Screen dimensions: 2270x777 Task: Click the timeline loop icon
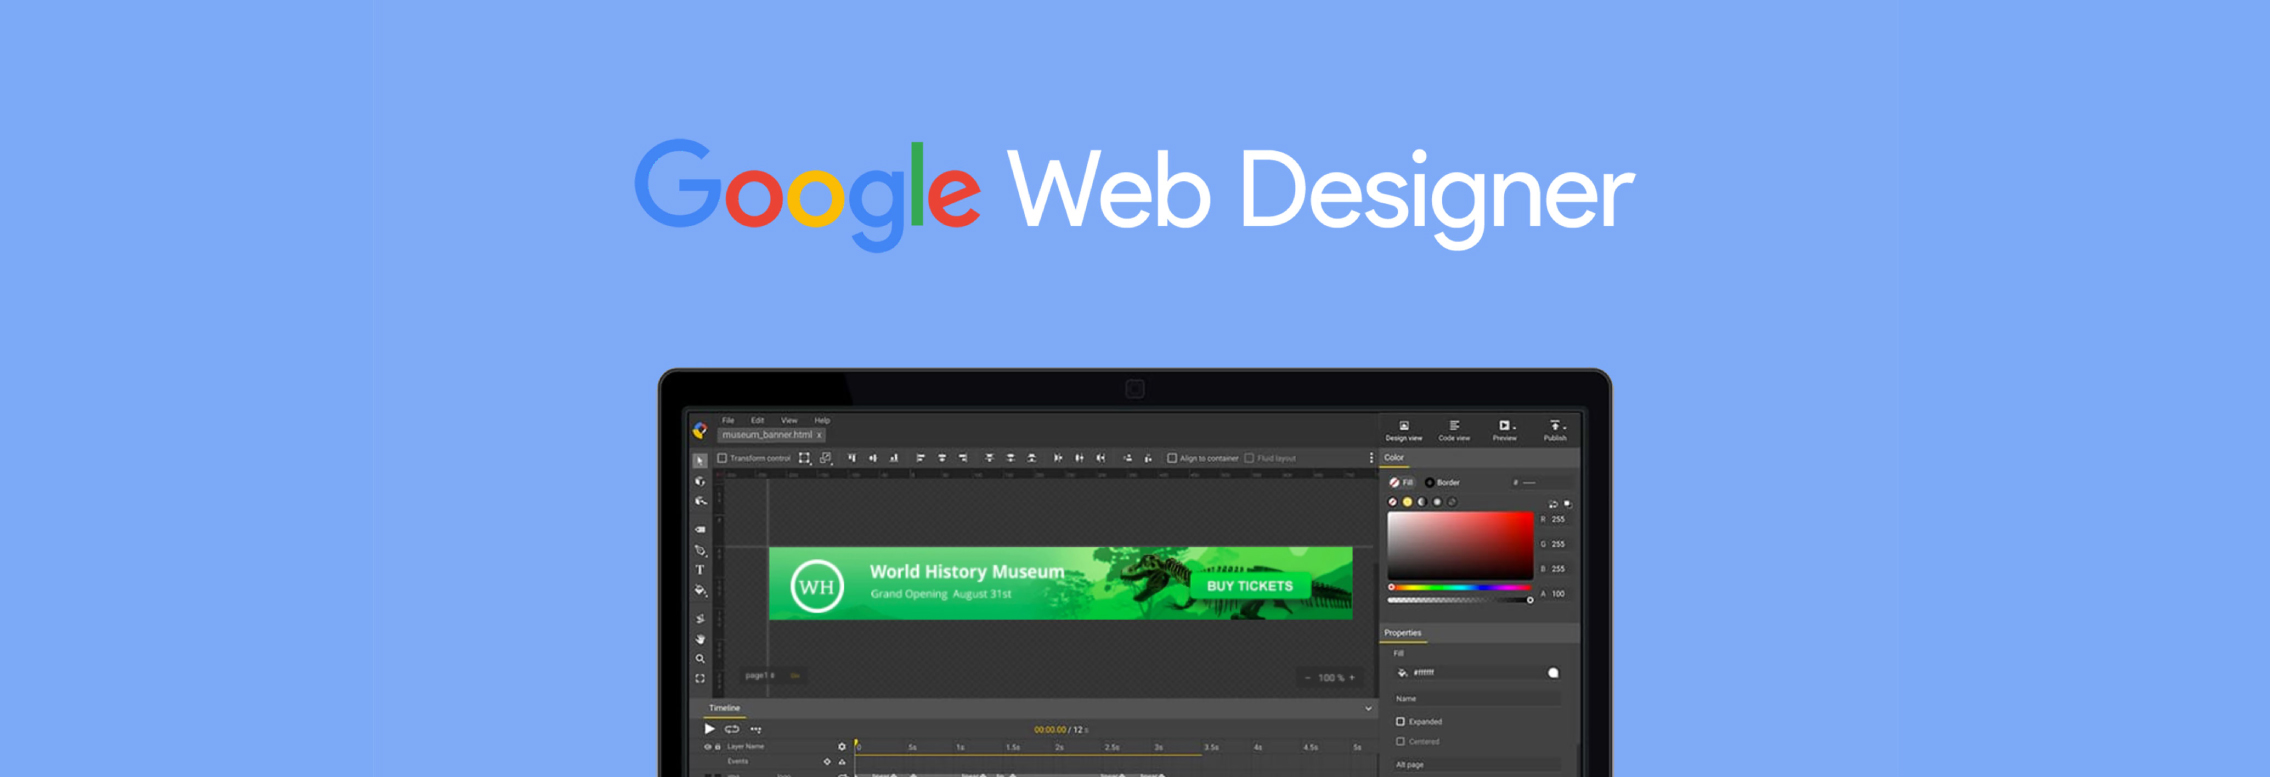tap(732, 729)
